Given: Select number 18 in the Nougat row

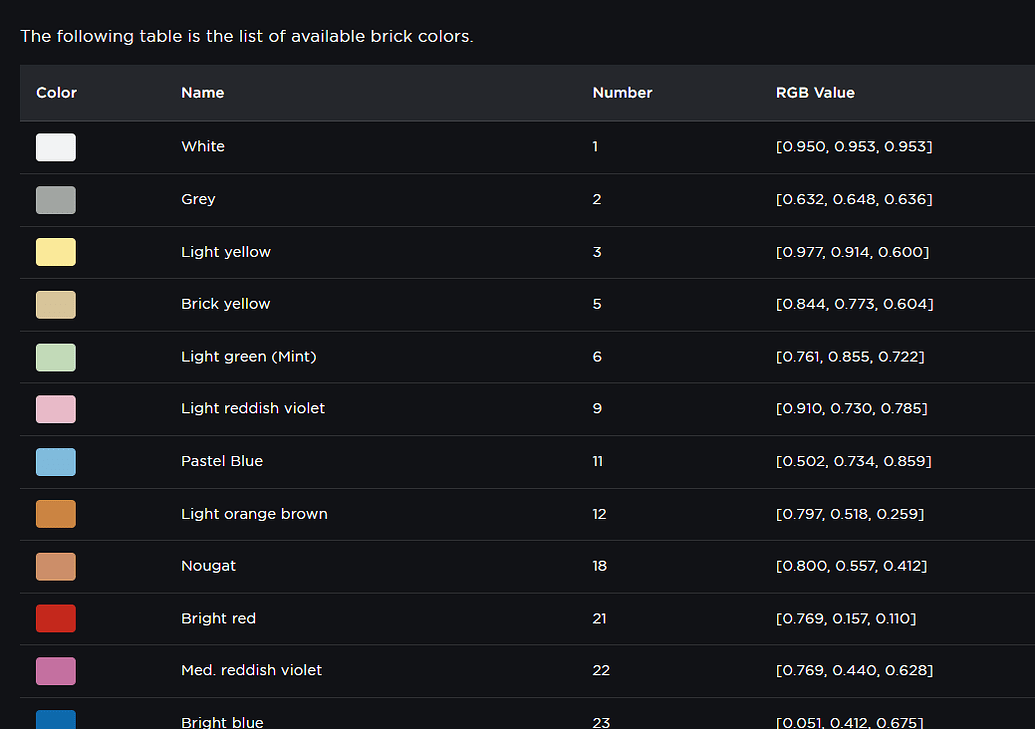Looking at the screenshot, I should [599, 567].
